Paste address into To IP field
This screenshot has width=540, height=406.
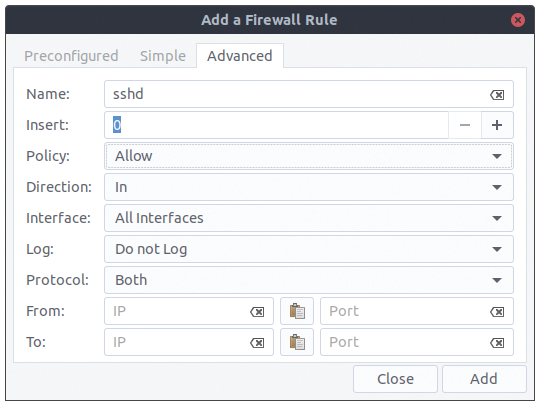[x=297, y=342]
